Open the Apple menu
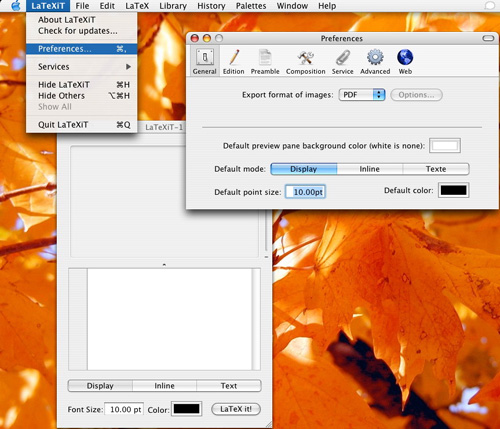Image resolution: width=500 pixels, height=429 pixels. coord(15,6)
